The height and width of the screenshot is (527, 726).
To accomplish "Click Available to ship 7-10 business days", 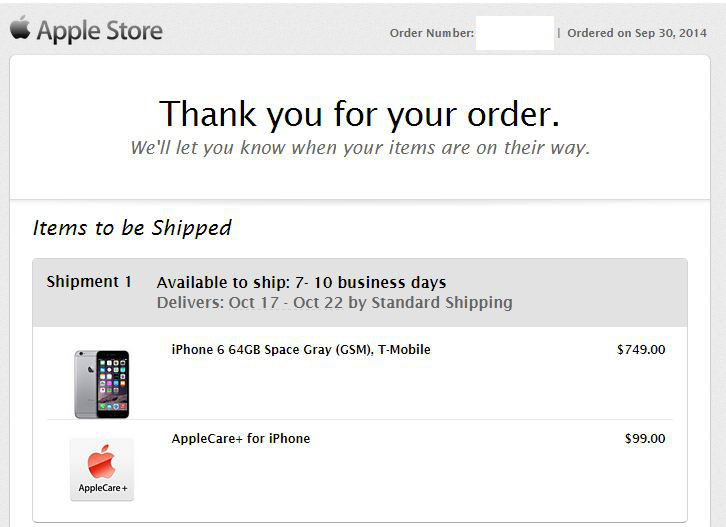I will [301, 282].
